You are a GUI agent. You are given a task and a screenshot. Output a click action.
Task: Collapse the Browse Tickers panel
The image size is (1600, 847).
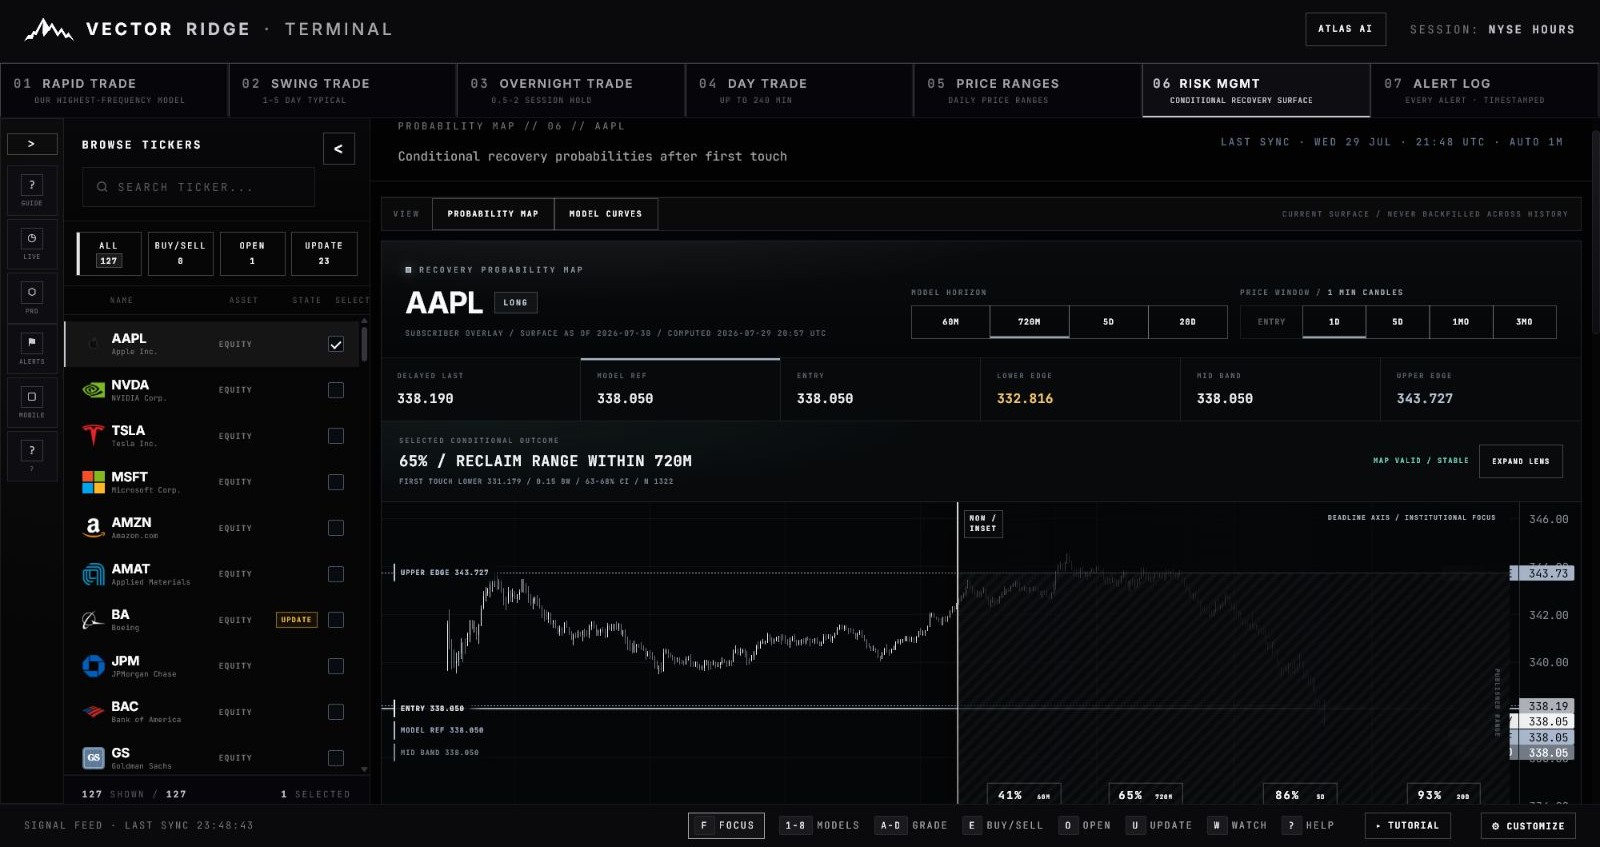[x=339, y=148]
